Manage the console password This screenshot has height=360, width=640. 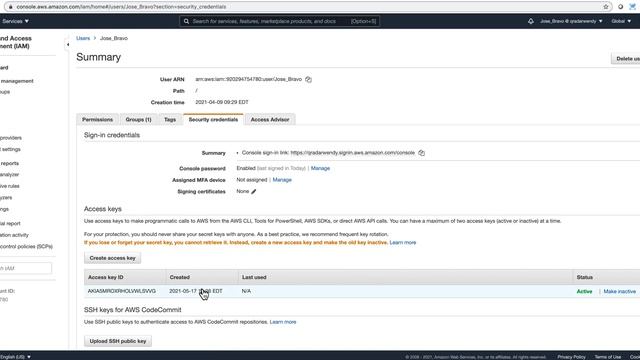click(320, 168)
